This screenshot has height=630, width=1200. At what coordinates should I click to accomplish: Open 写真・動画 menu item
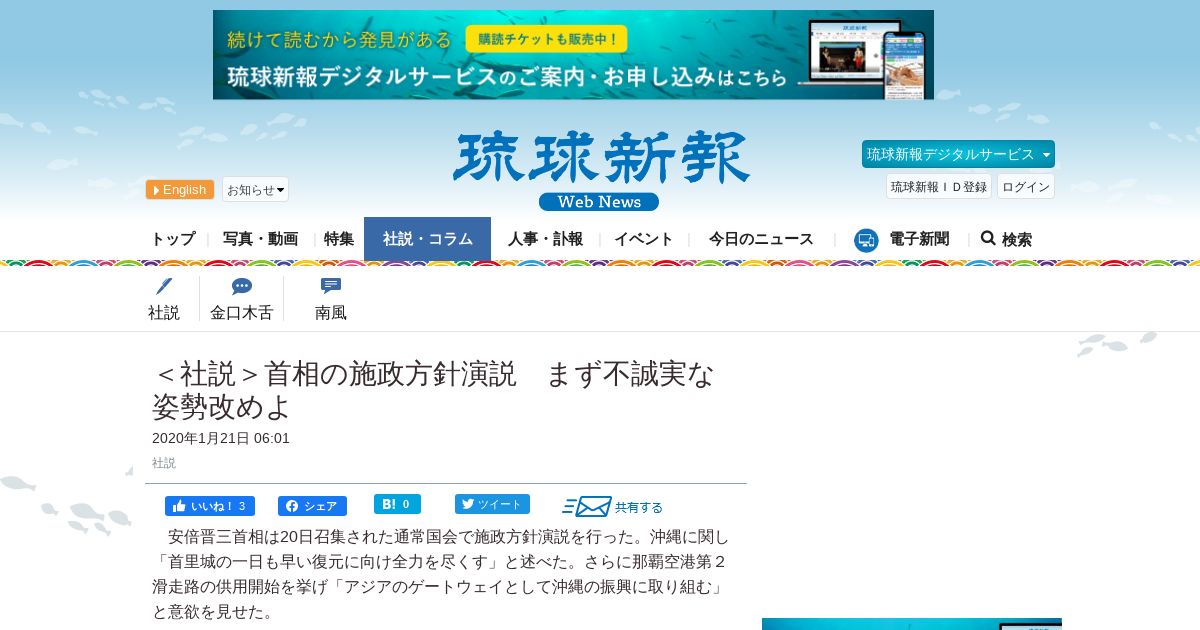point(260,239)
